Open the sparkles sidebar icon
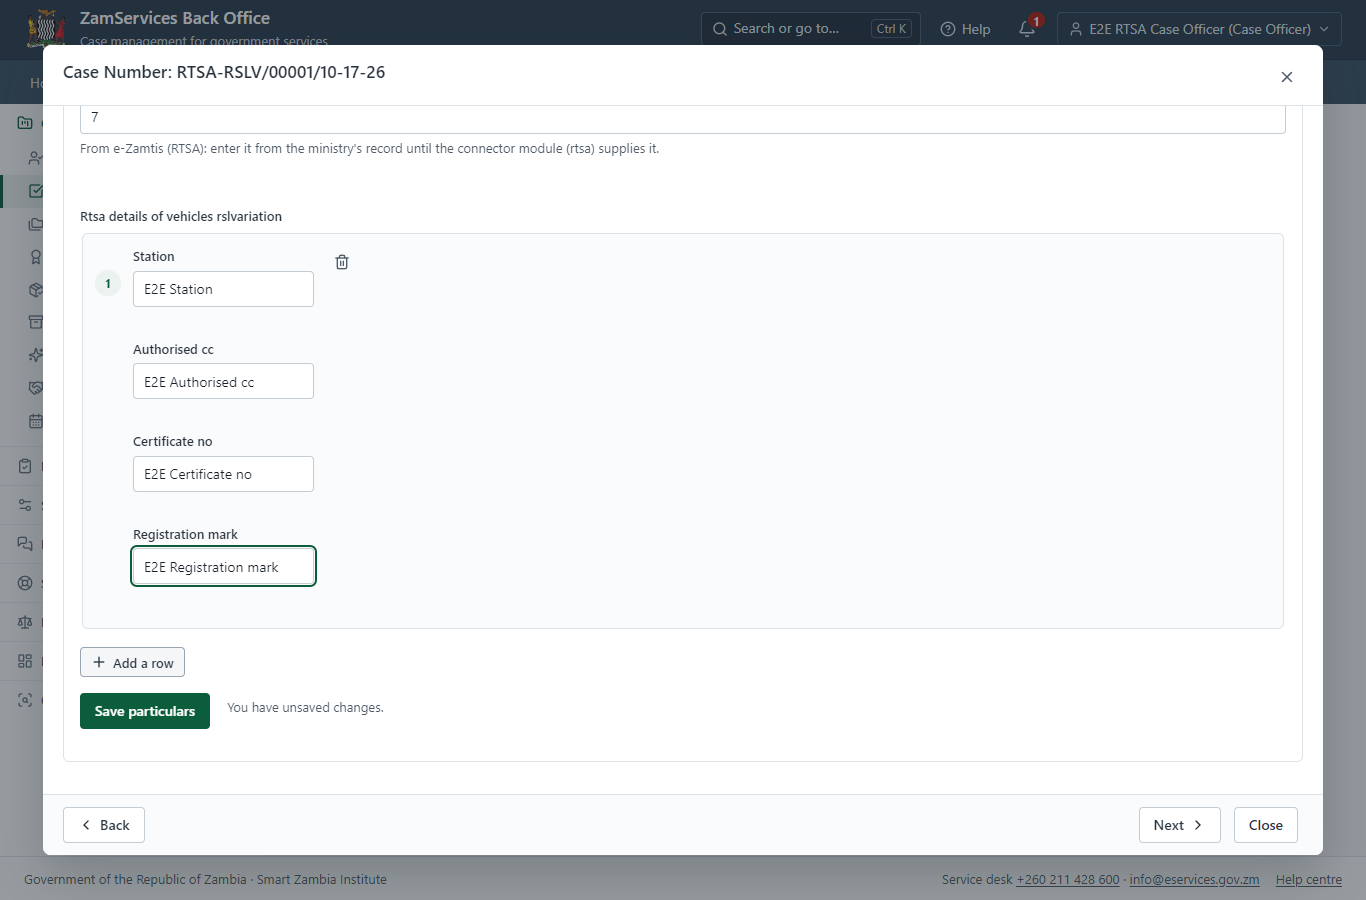 click(x=36, y=355)
